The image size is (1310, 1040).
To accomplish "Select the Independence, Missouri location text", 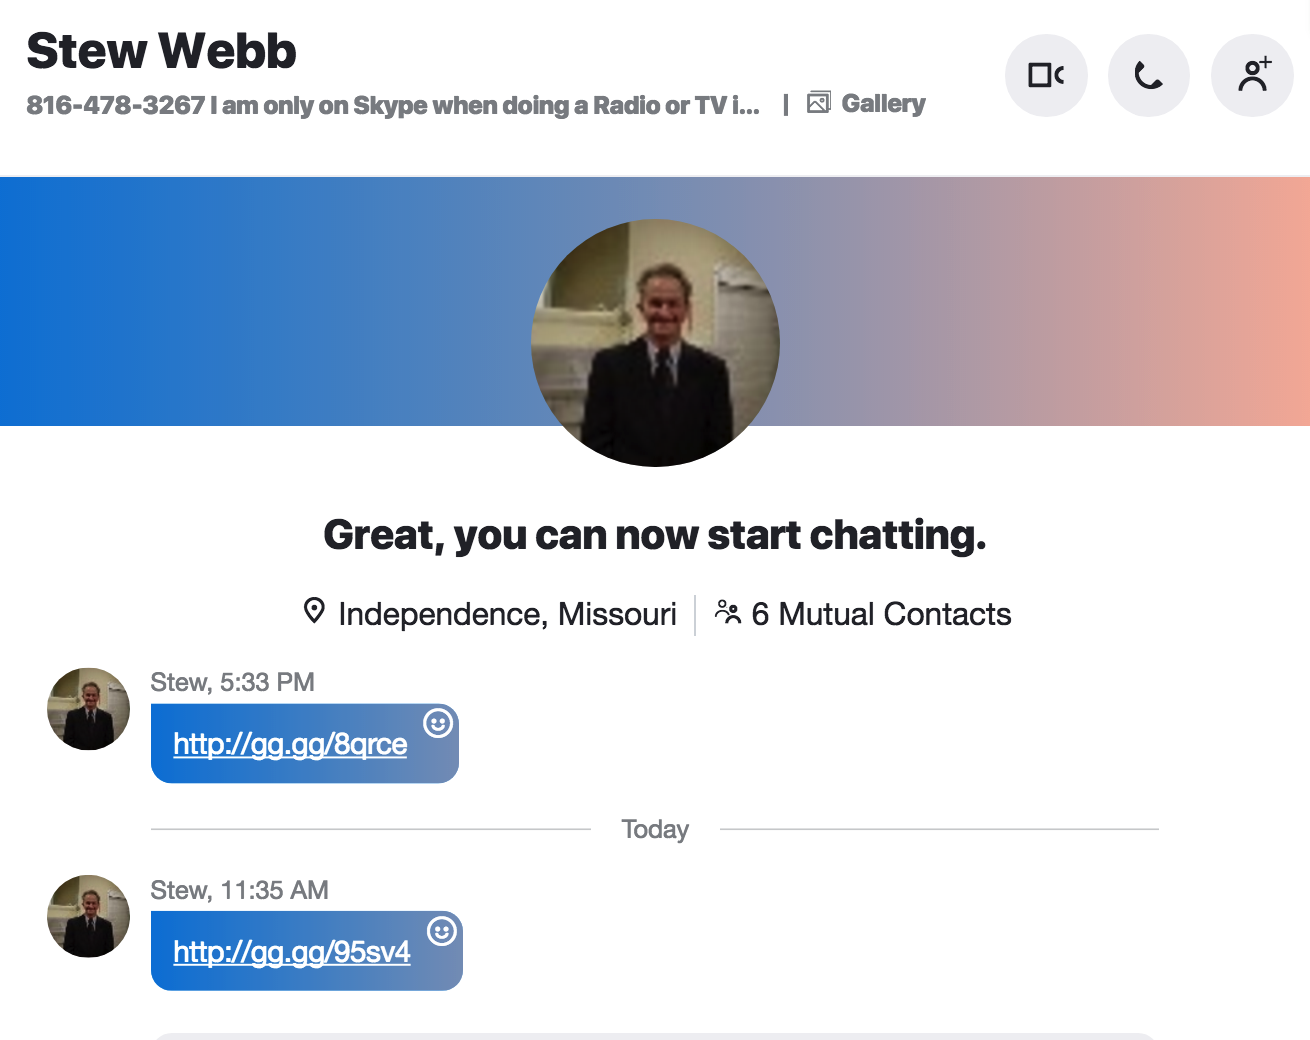I will point(507,614).
